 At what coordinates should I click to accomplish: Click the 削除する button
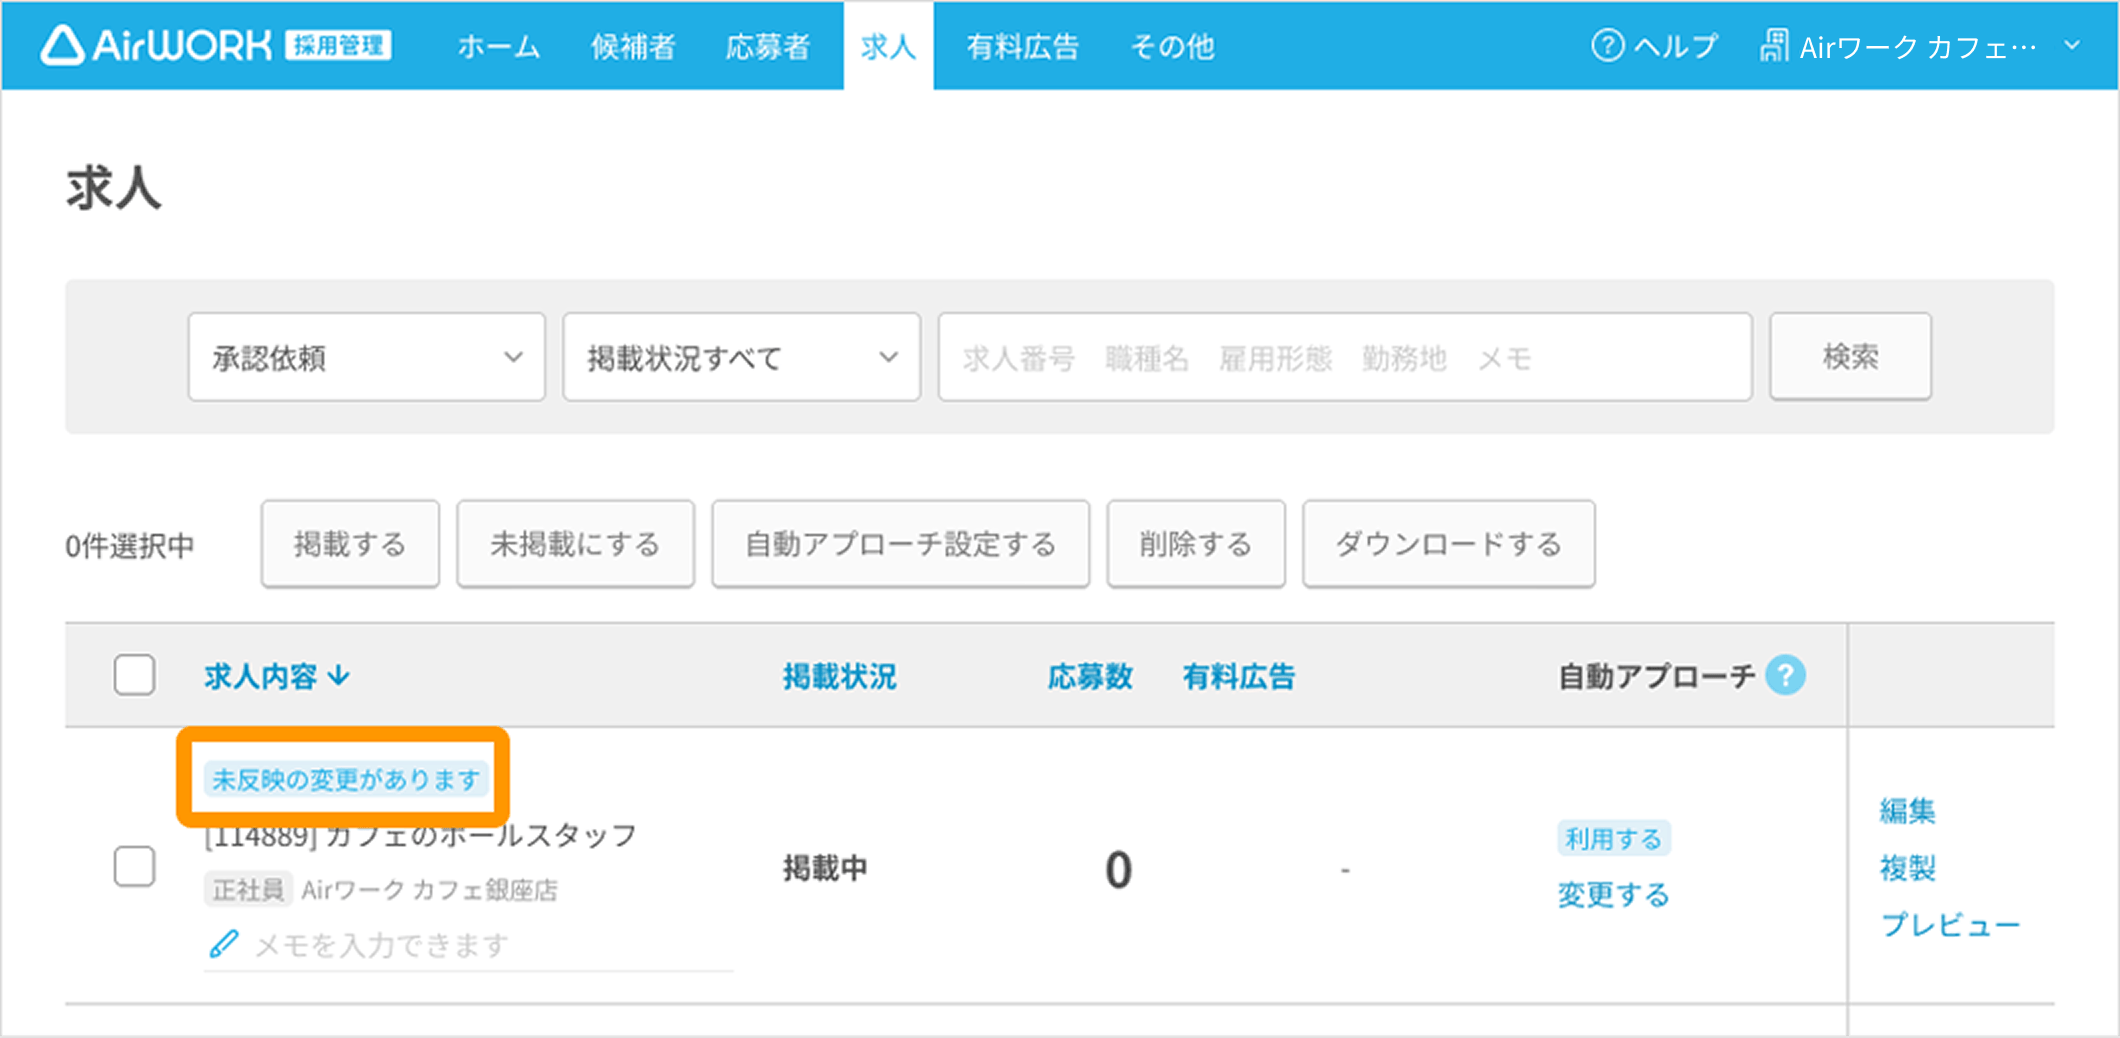click(1195, 544)
